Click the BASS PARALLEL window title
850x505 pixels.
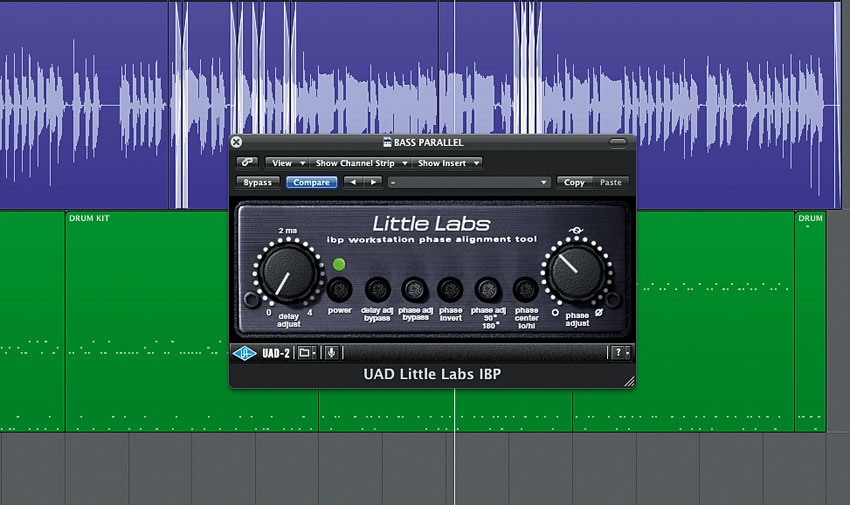428,143
